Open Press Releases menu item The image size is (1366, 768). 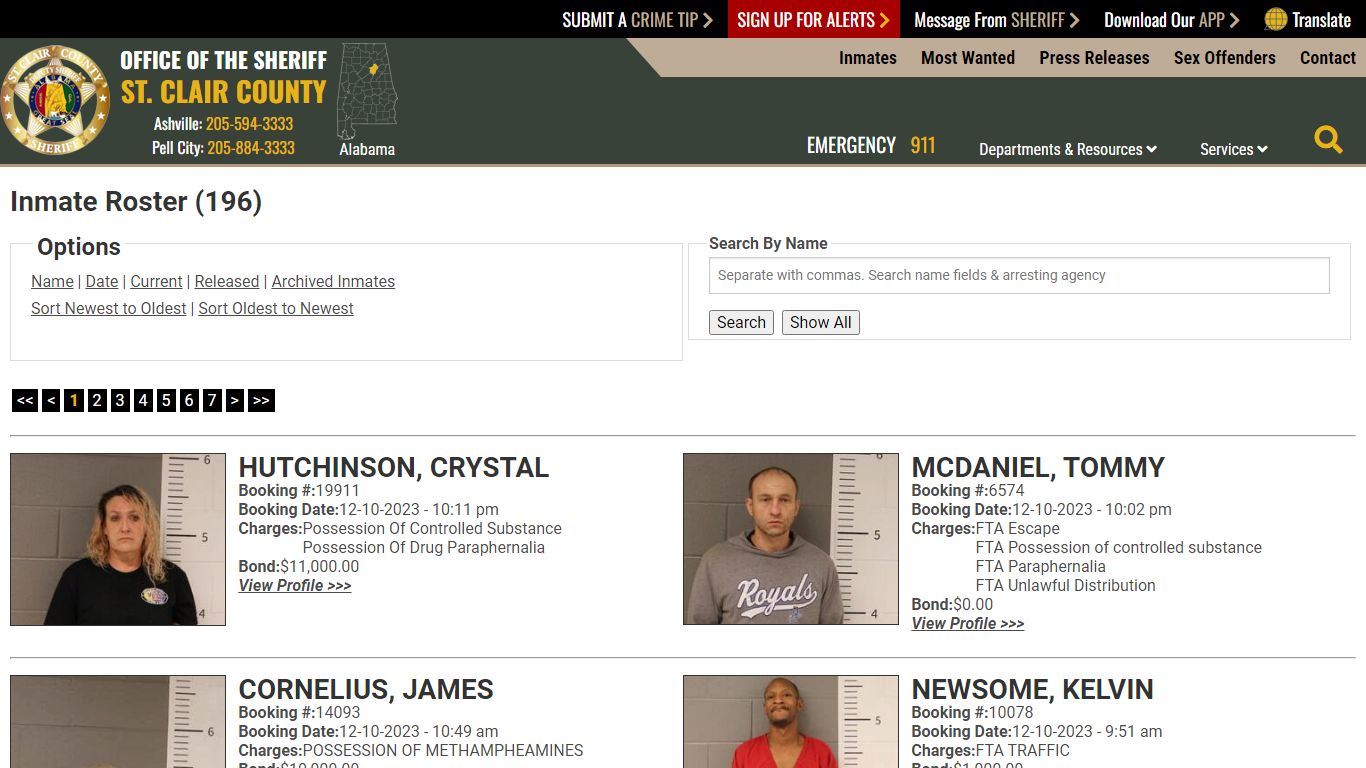click(1094, 58)
